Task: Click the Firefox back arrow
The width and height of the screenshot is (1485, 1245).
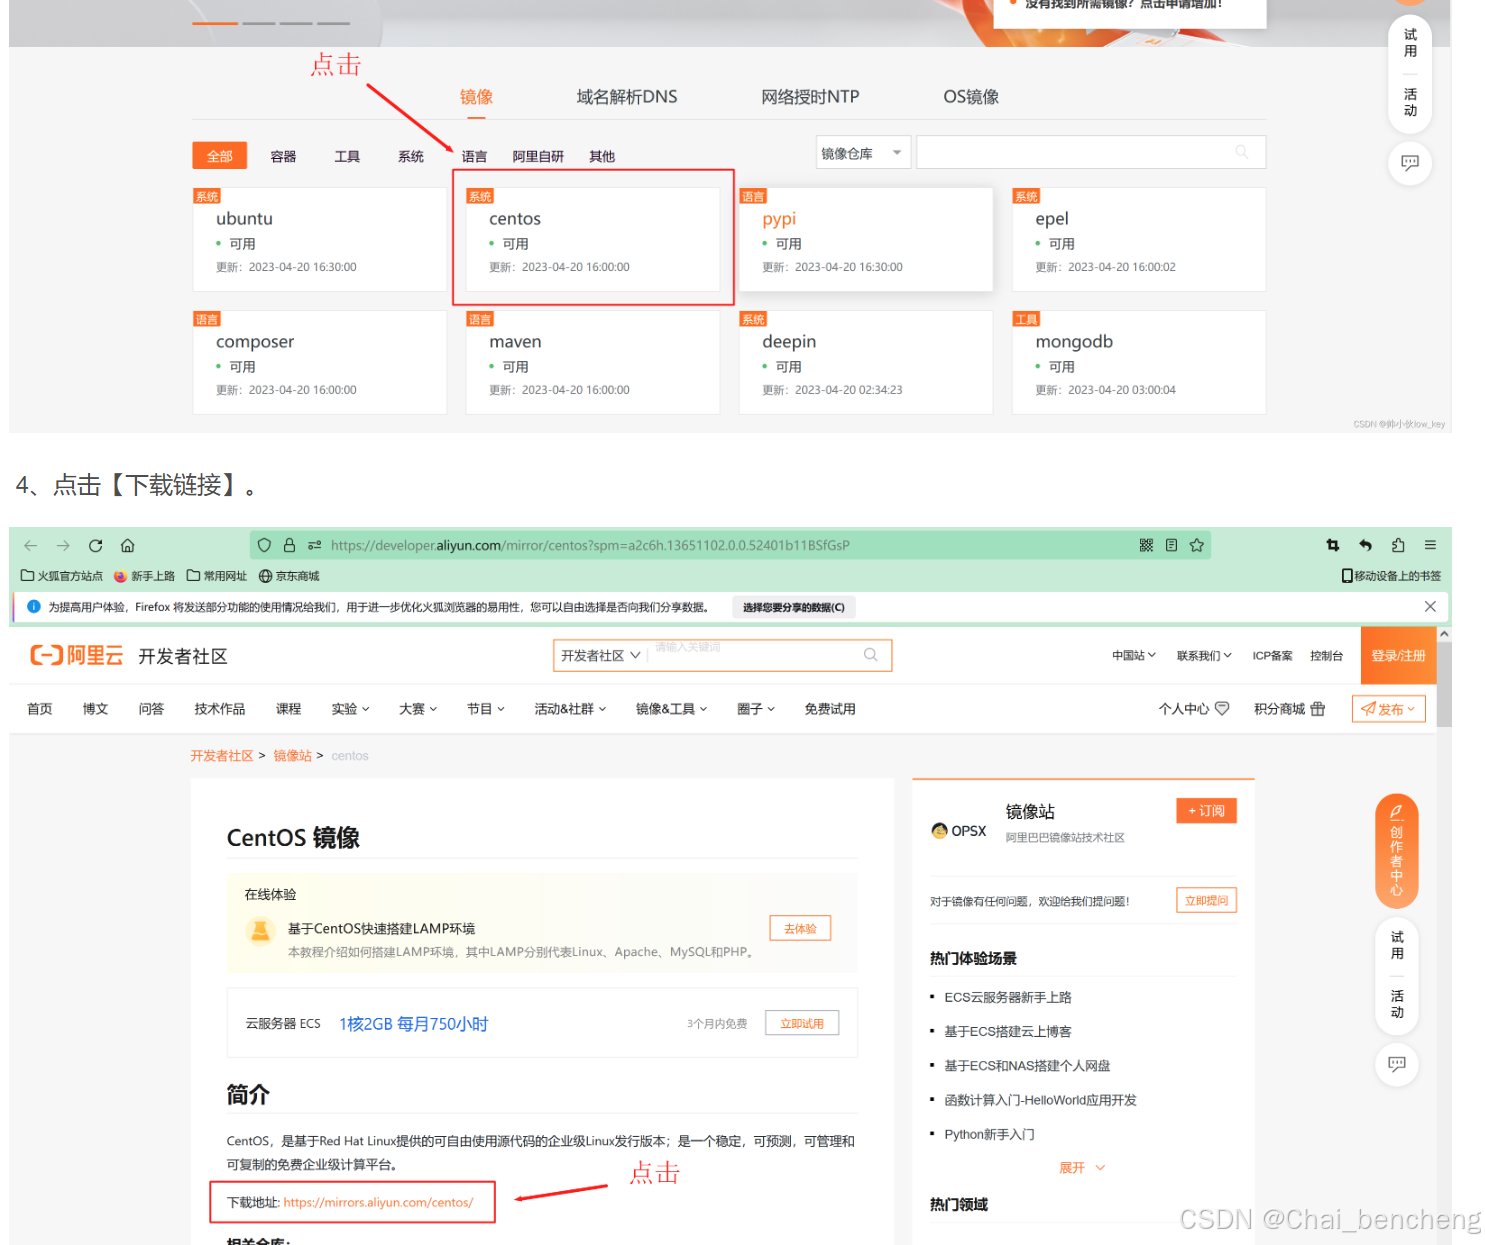Action: (30, 545)
